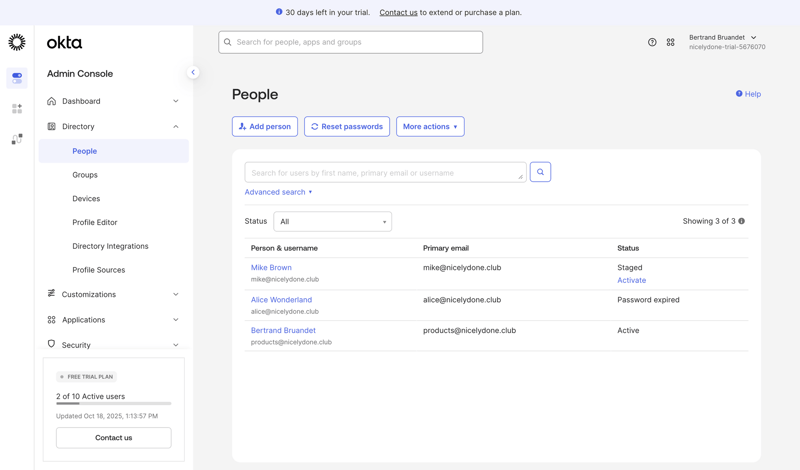
Task: Go to Groups in the sidebar
Action: click(85, 175)
